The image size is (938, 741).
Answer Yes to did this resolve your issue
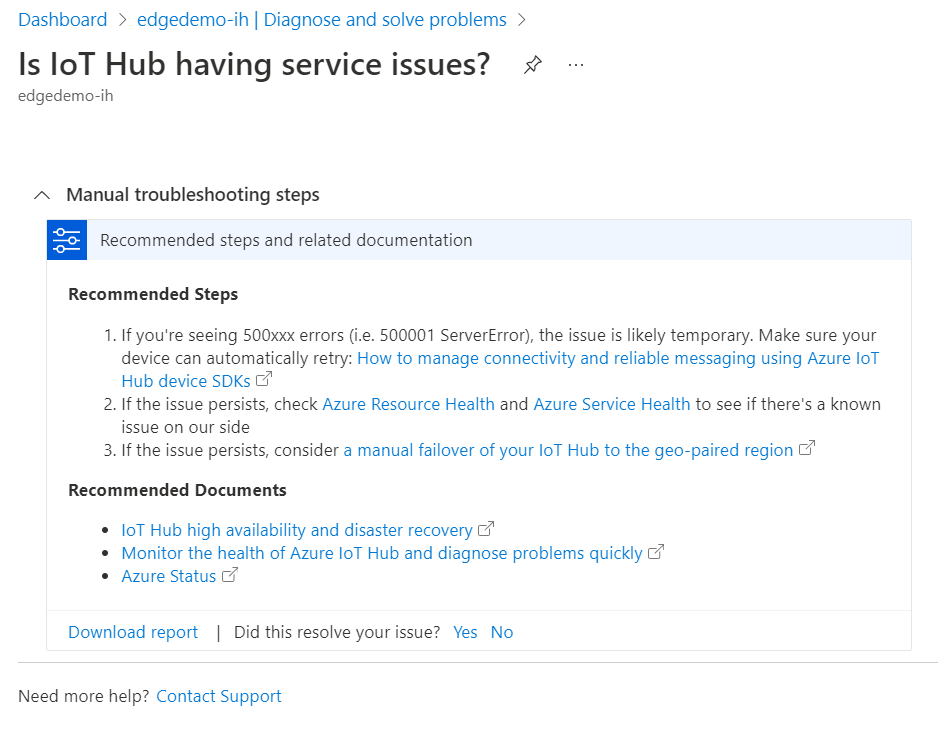(464, 631)
